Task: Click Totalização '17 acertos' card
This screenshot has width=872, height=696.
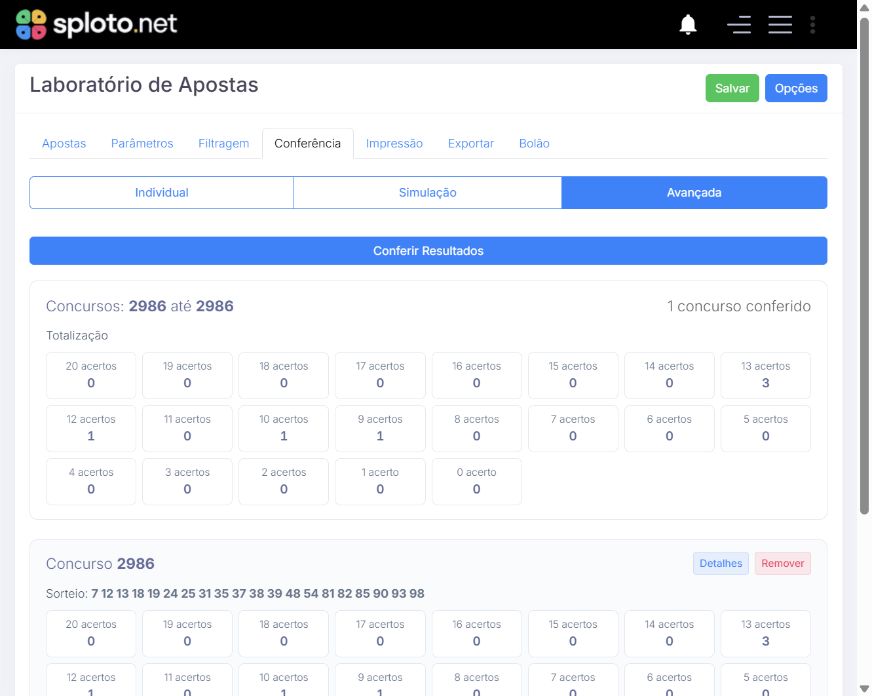Action: (380, 375)
